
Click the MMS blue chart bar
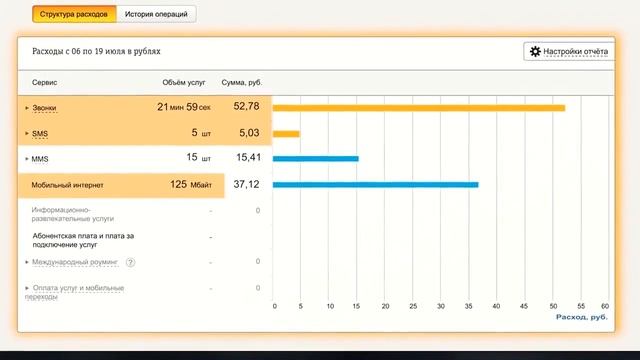coord(316,159)
